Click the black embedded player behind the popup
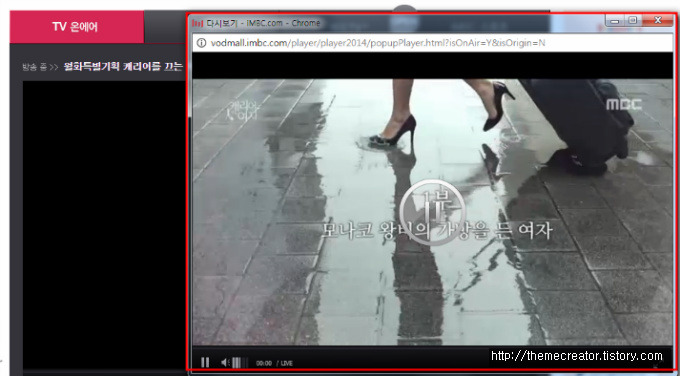680x376 pixels. coord(104,225)
